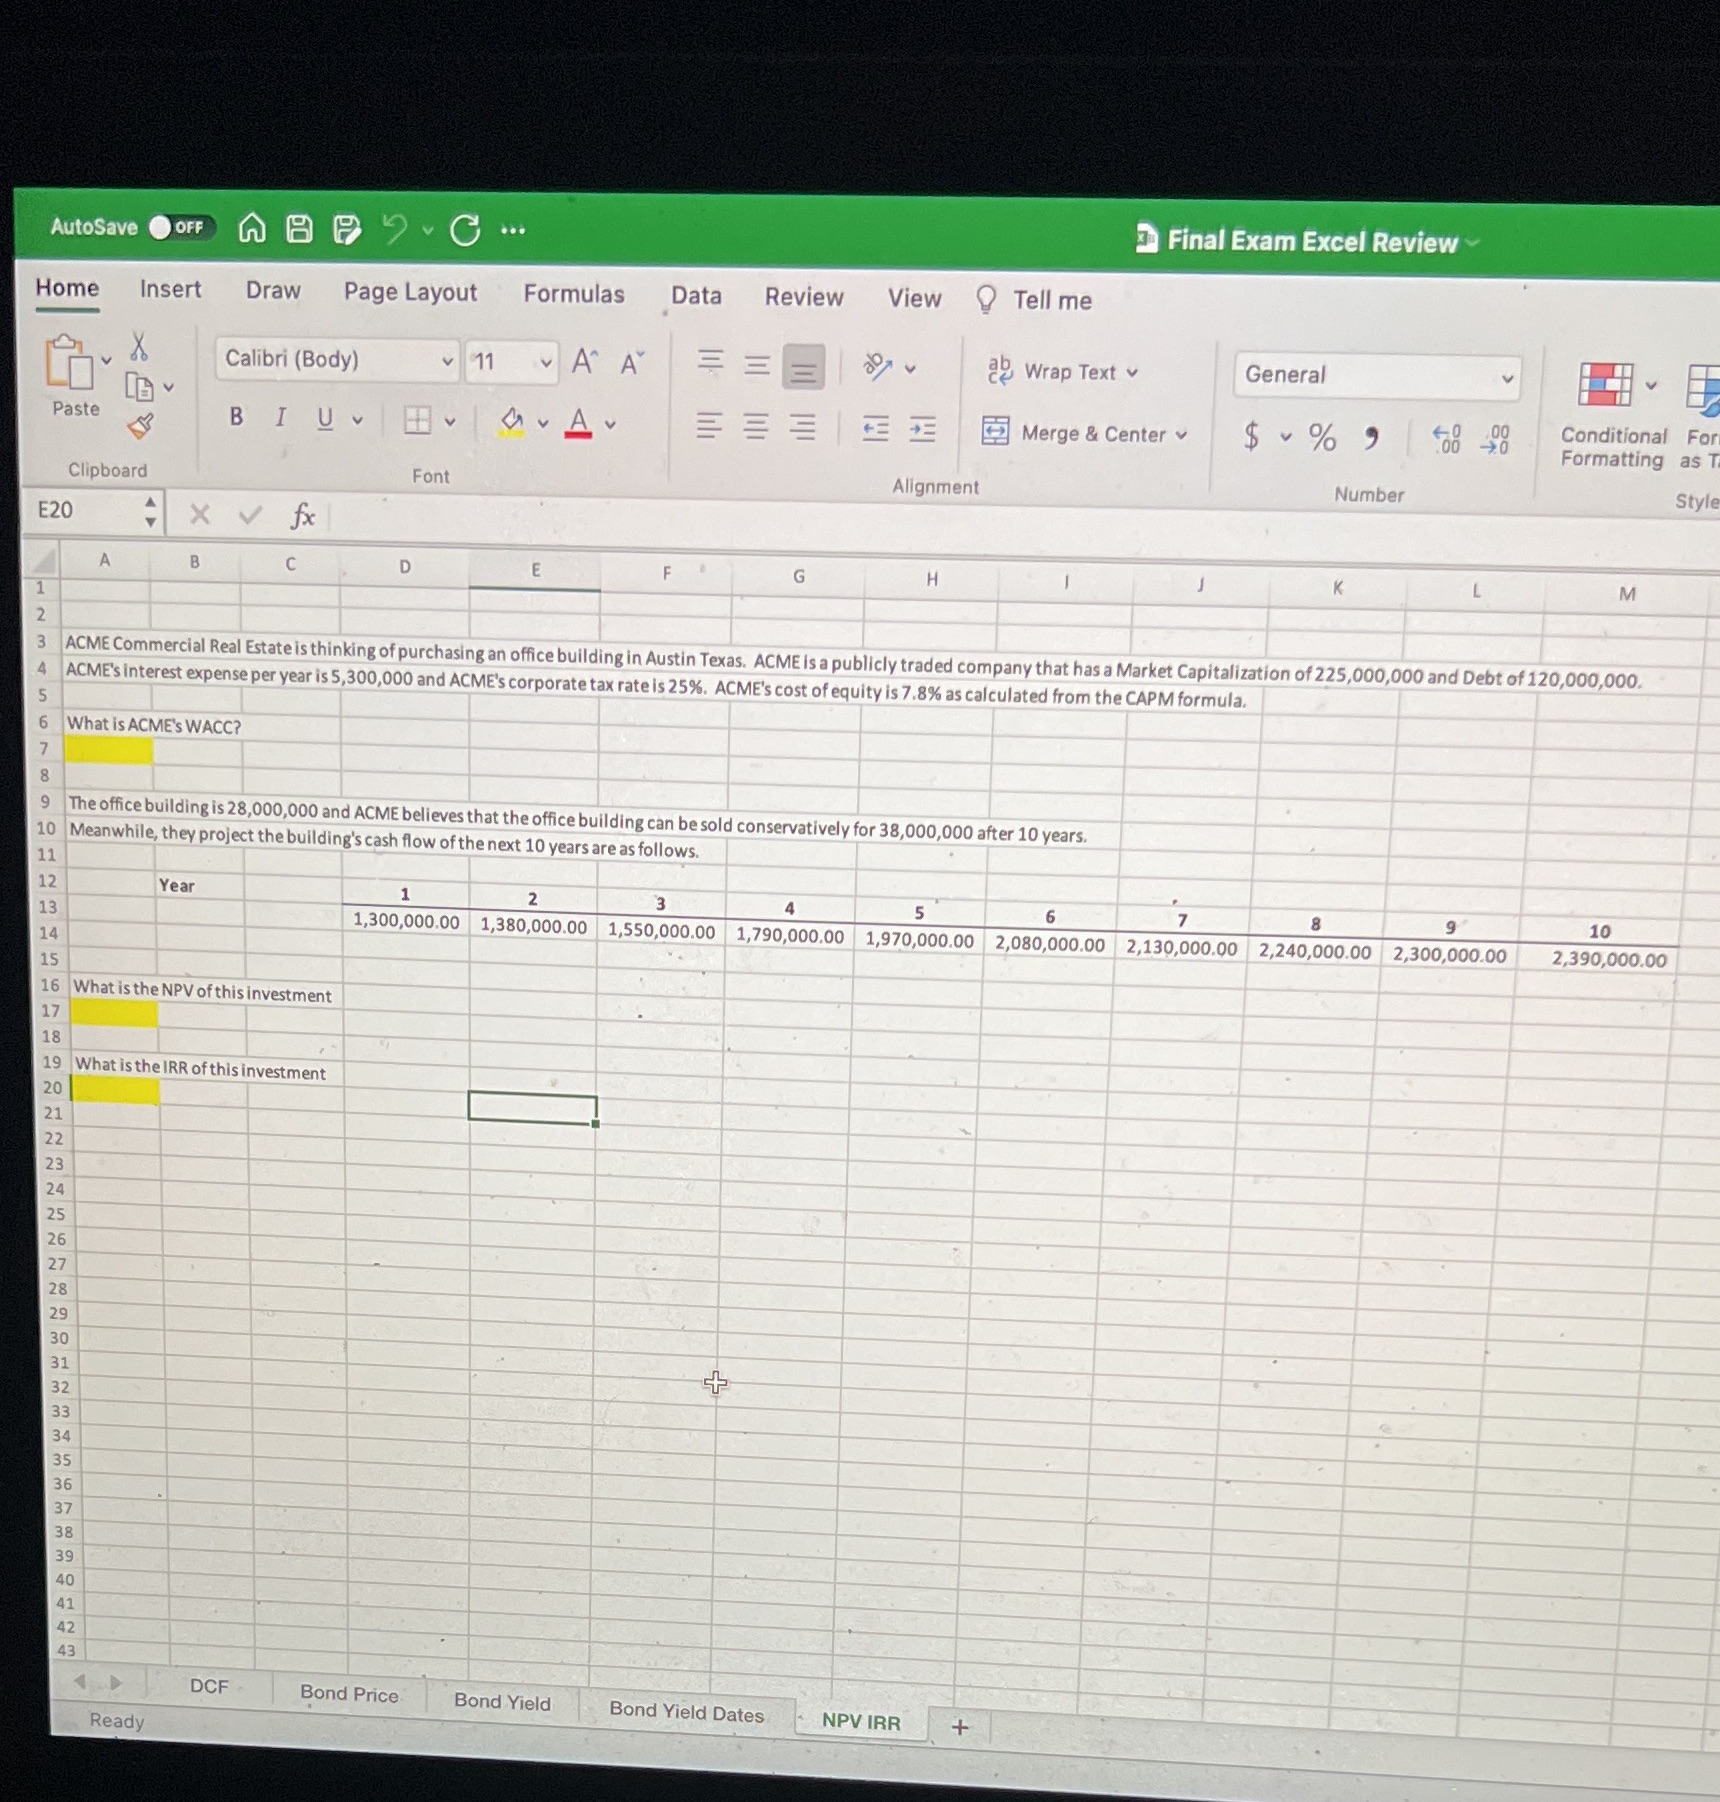This screenshot has width=1720, height=1802.
Task: Click the Wrap Text button
Action: (1063, 371)
